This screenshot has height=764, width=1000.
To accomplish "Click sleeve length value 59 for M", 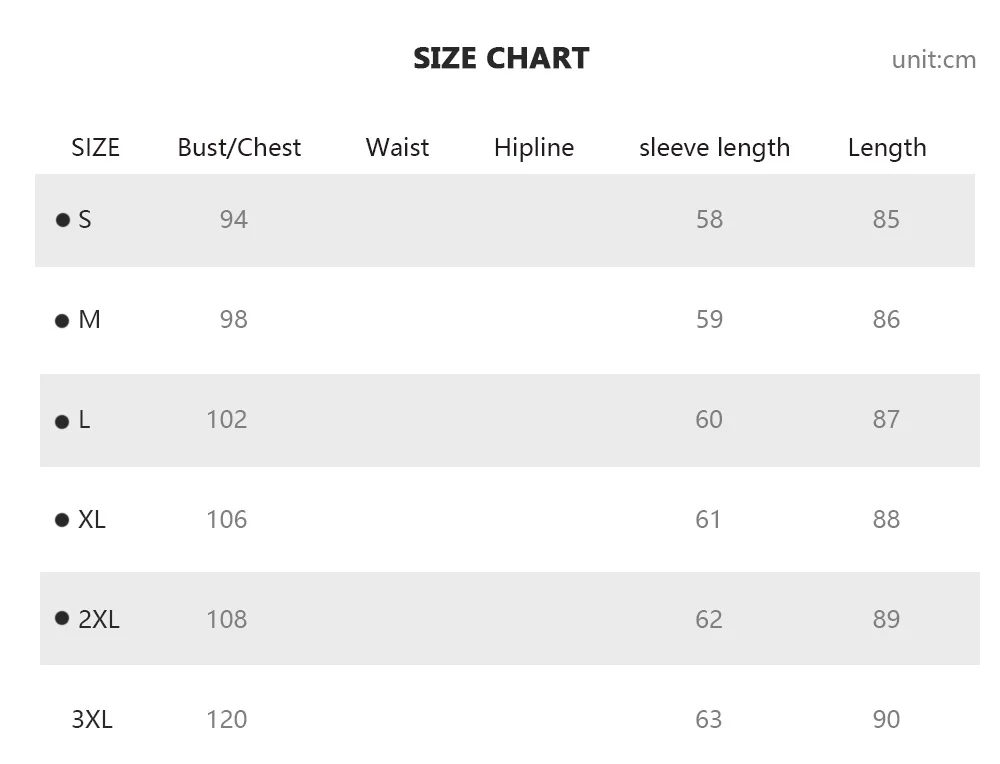I will [709, 320].
